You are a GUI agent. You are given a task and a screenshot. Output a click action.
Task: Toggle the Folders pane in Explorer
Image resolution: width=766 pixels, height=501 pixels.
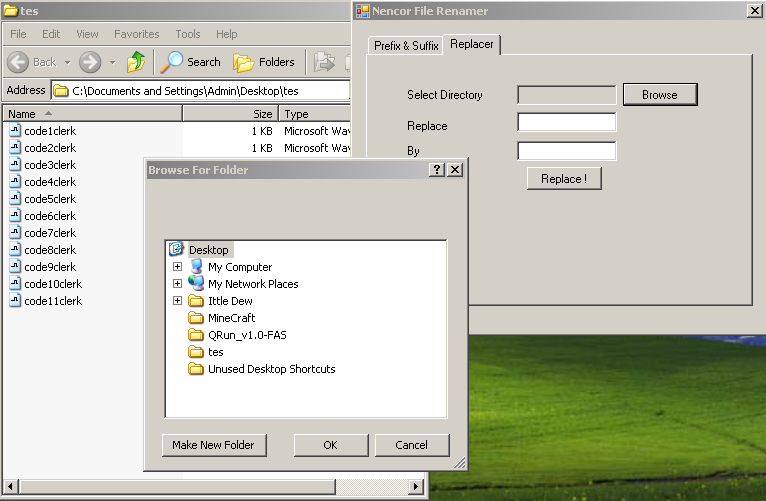(x=264, y=62)
